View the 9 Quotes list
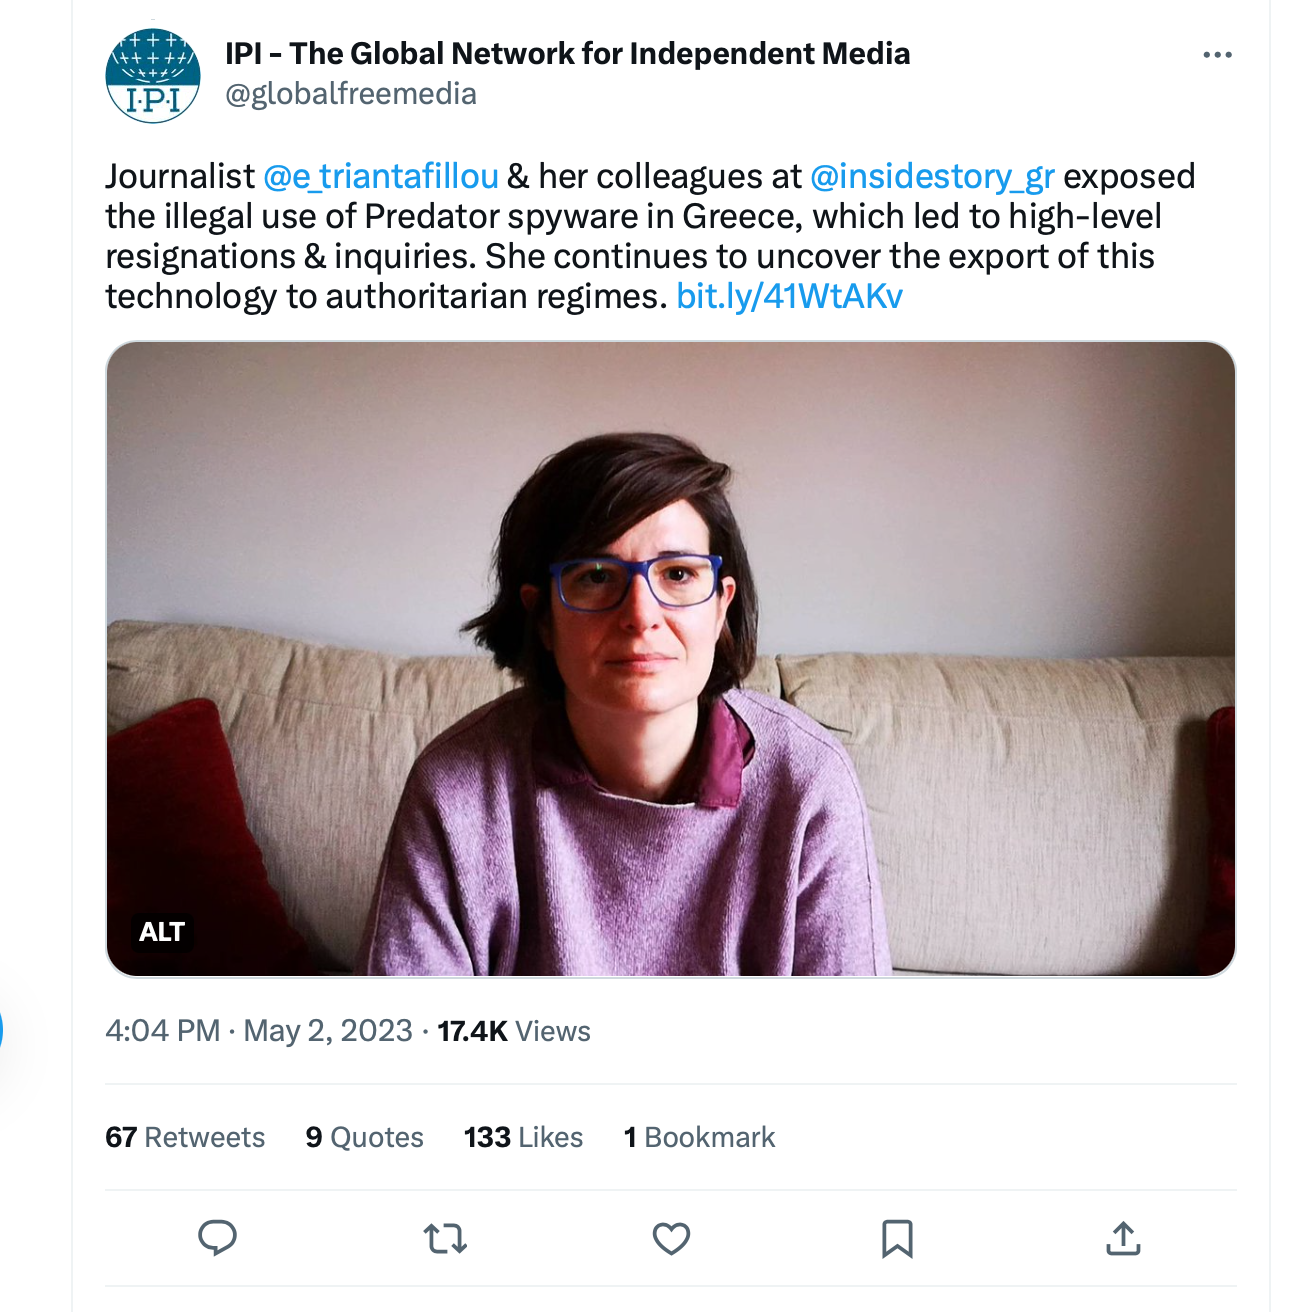Viewport: 1298px width, 1312px height. point(365,1137)
